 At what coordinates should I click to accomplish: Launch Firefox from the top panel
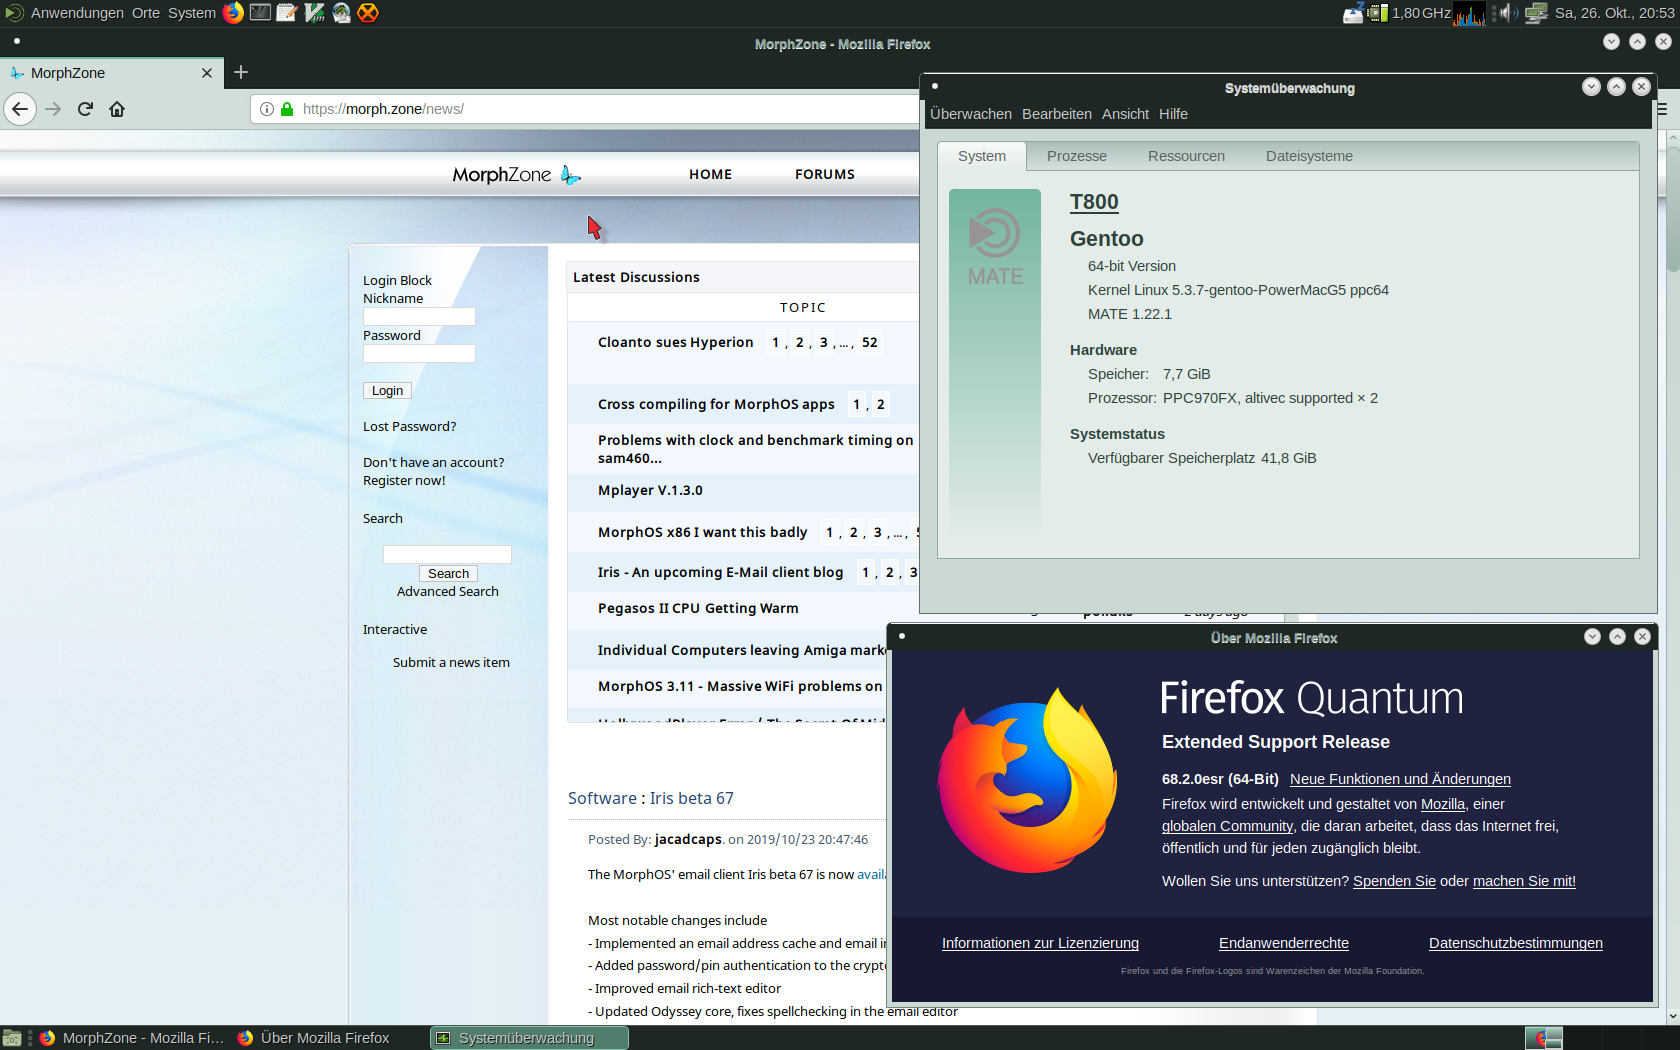(x=233, y=13)
